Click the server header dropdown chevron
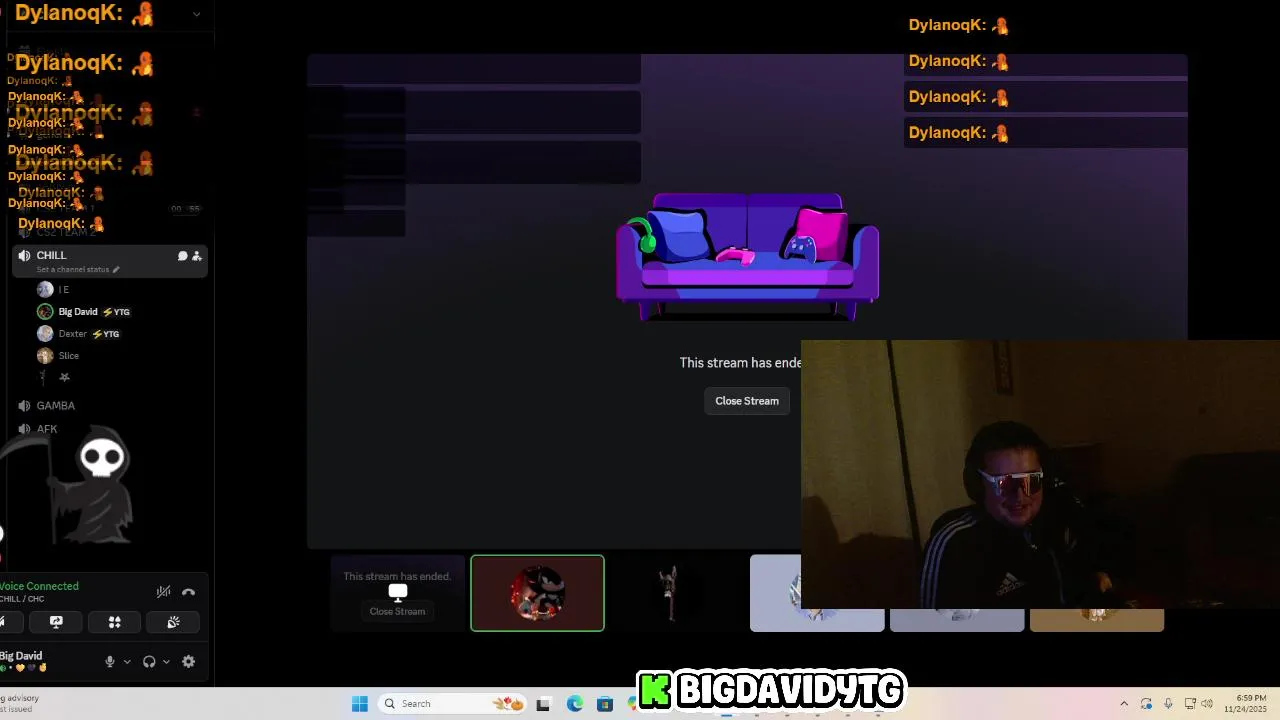The width and height of the screenshot is (1280, 720). coord(197,14)
